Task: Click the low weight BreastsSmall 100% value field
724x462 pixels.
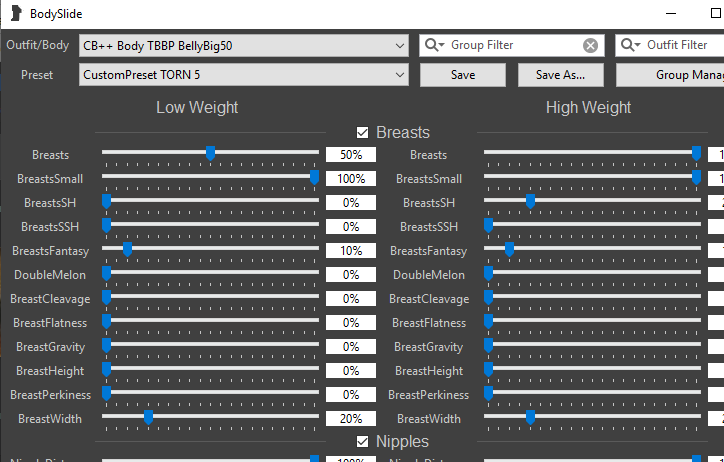Action: [351, 178]
